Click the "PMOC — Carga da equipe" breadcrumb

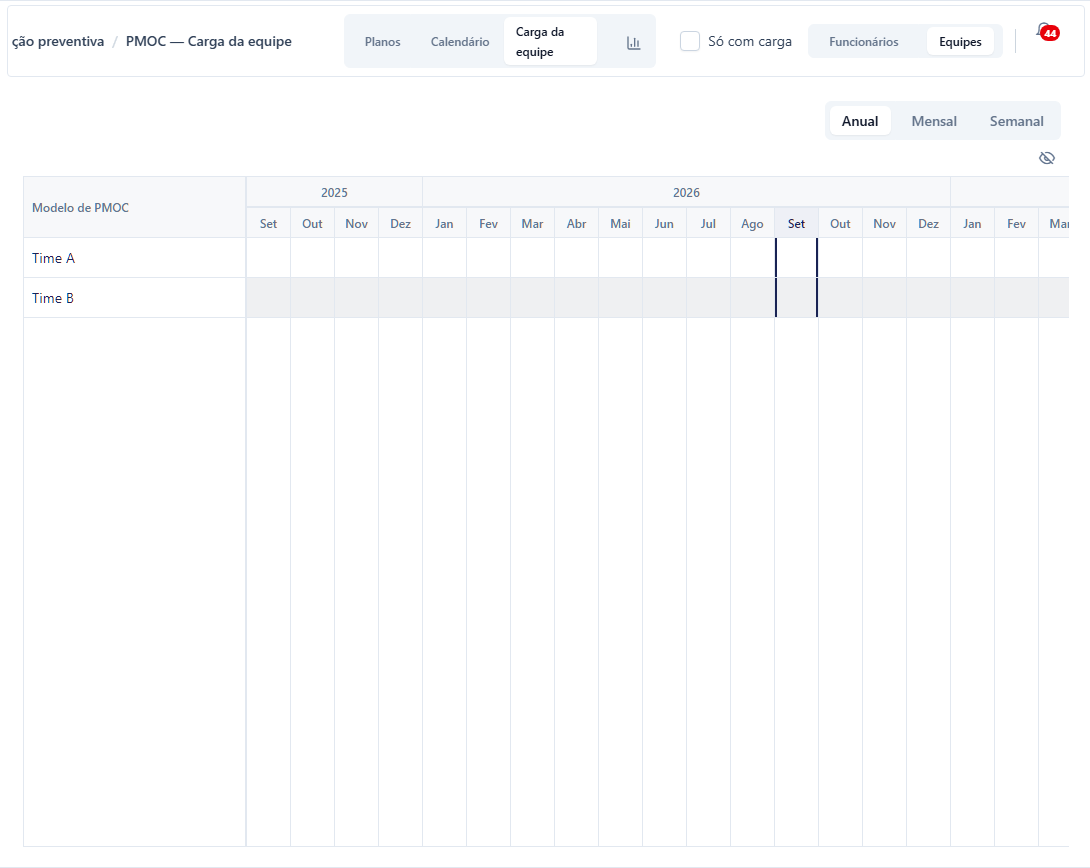209,42
